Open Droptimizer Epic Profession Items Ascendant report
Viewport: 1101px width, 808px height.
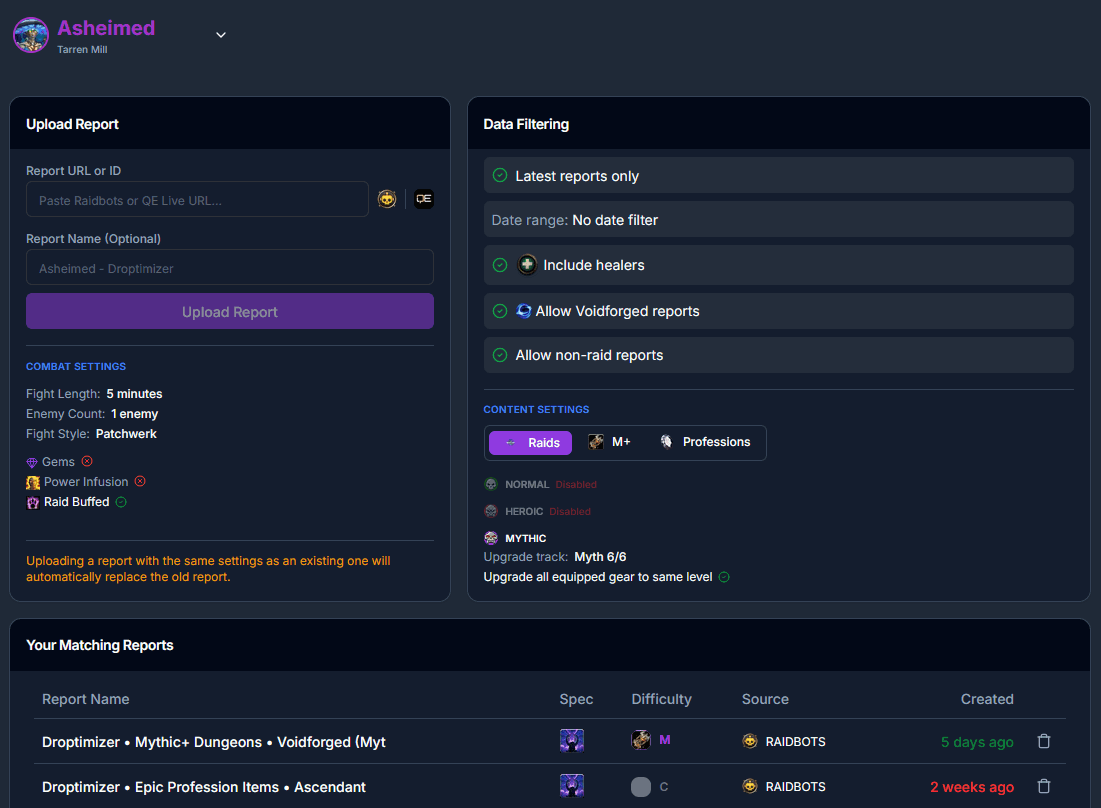pyautogui.click(x=204, y=787)
